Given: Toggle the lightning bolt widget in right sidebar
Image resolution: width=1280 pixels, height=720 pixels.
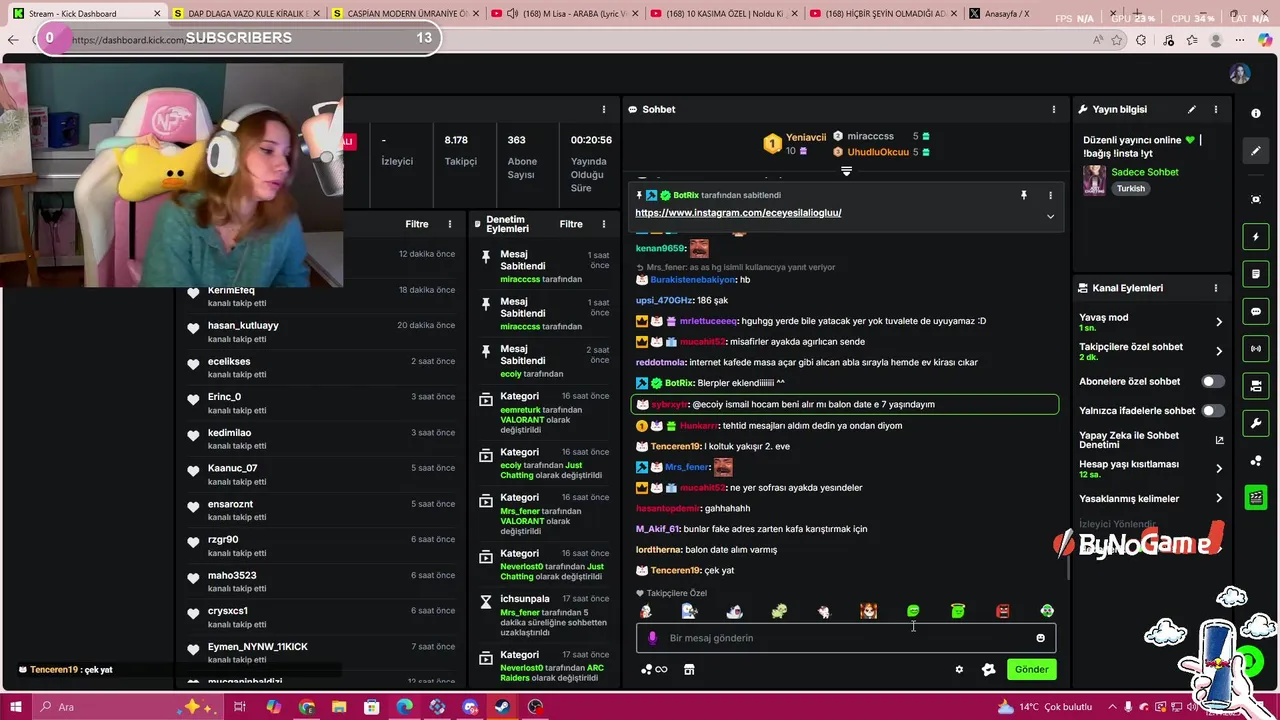Looking at the screenshot, I should click(1256, 237).
